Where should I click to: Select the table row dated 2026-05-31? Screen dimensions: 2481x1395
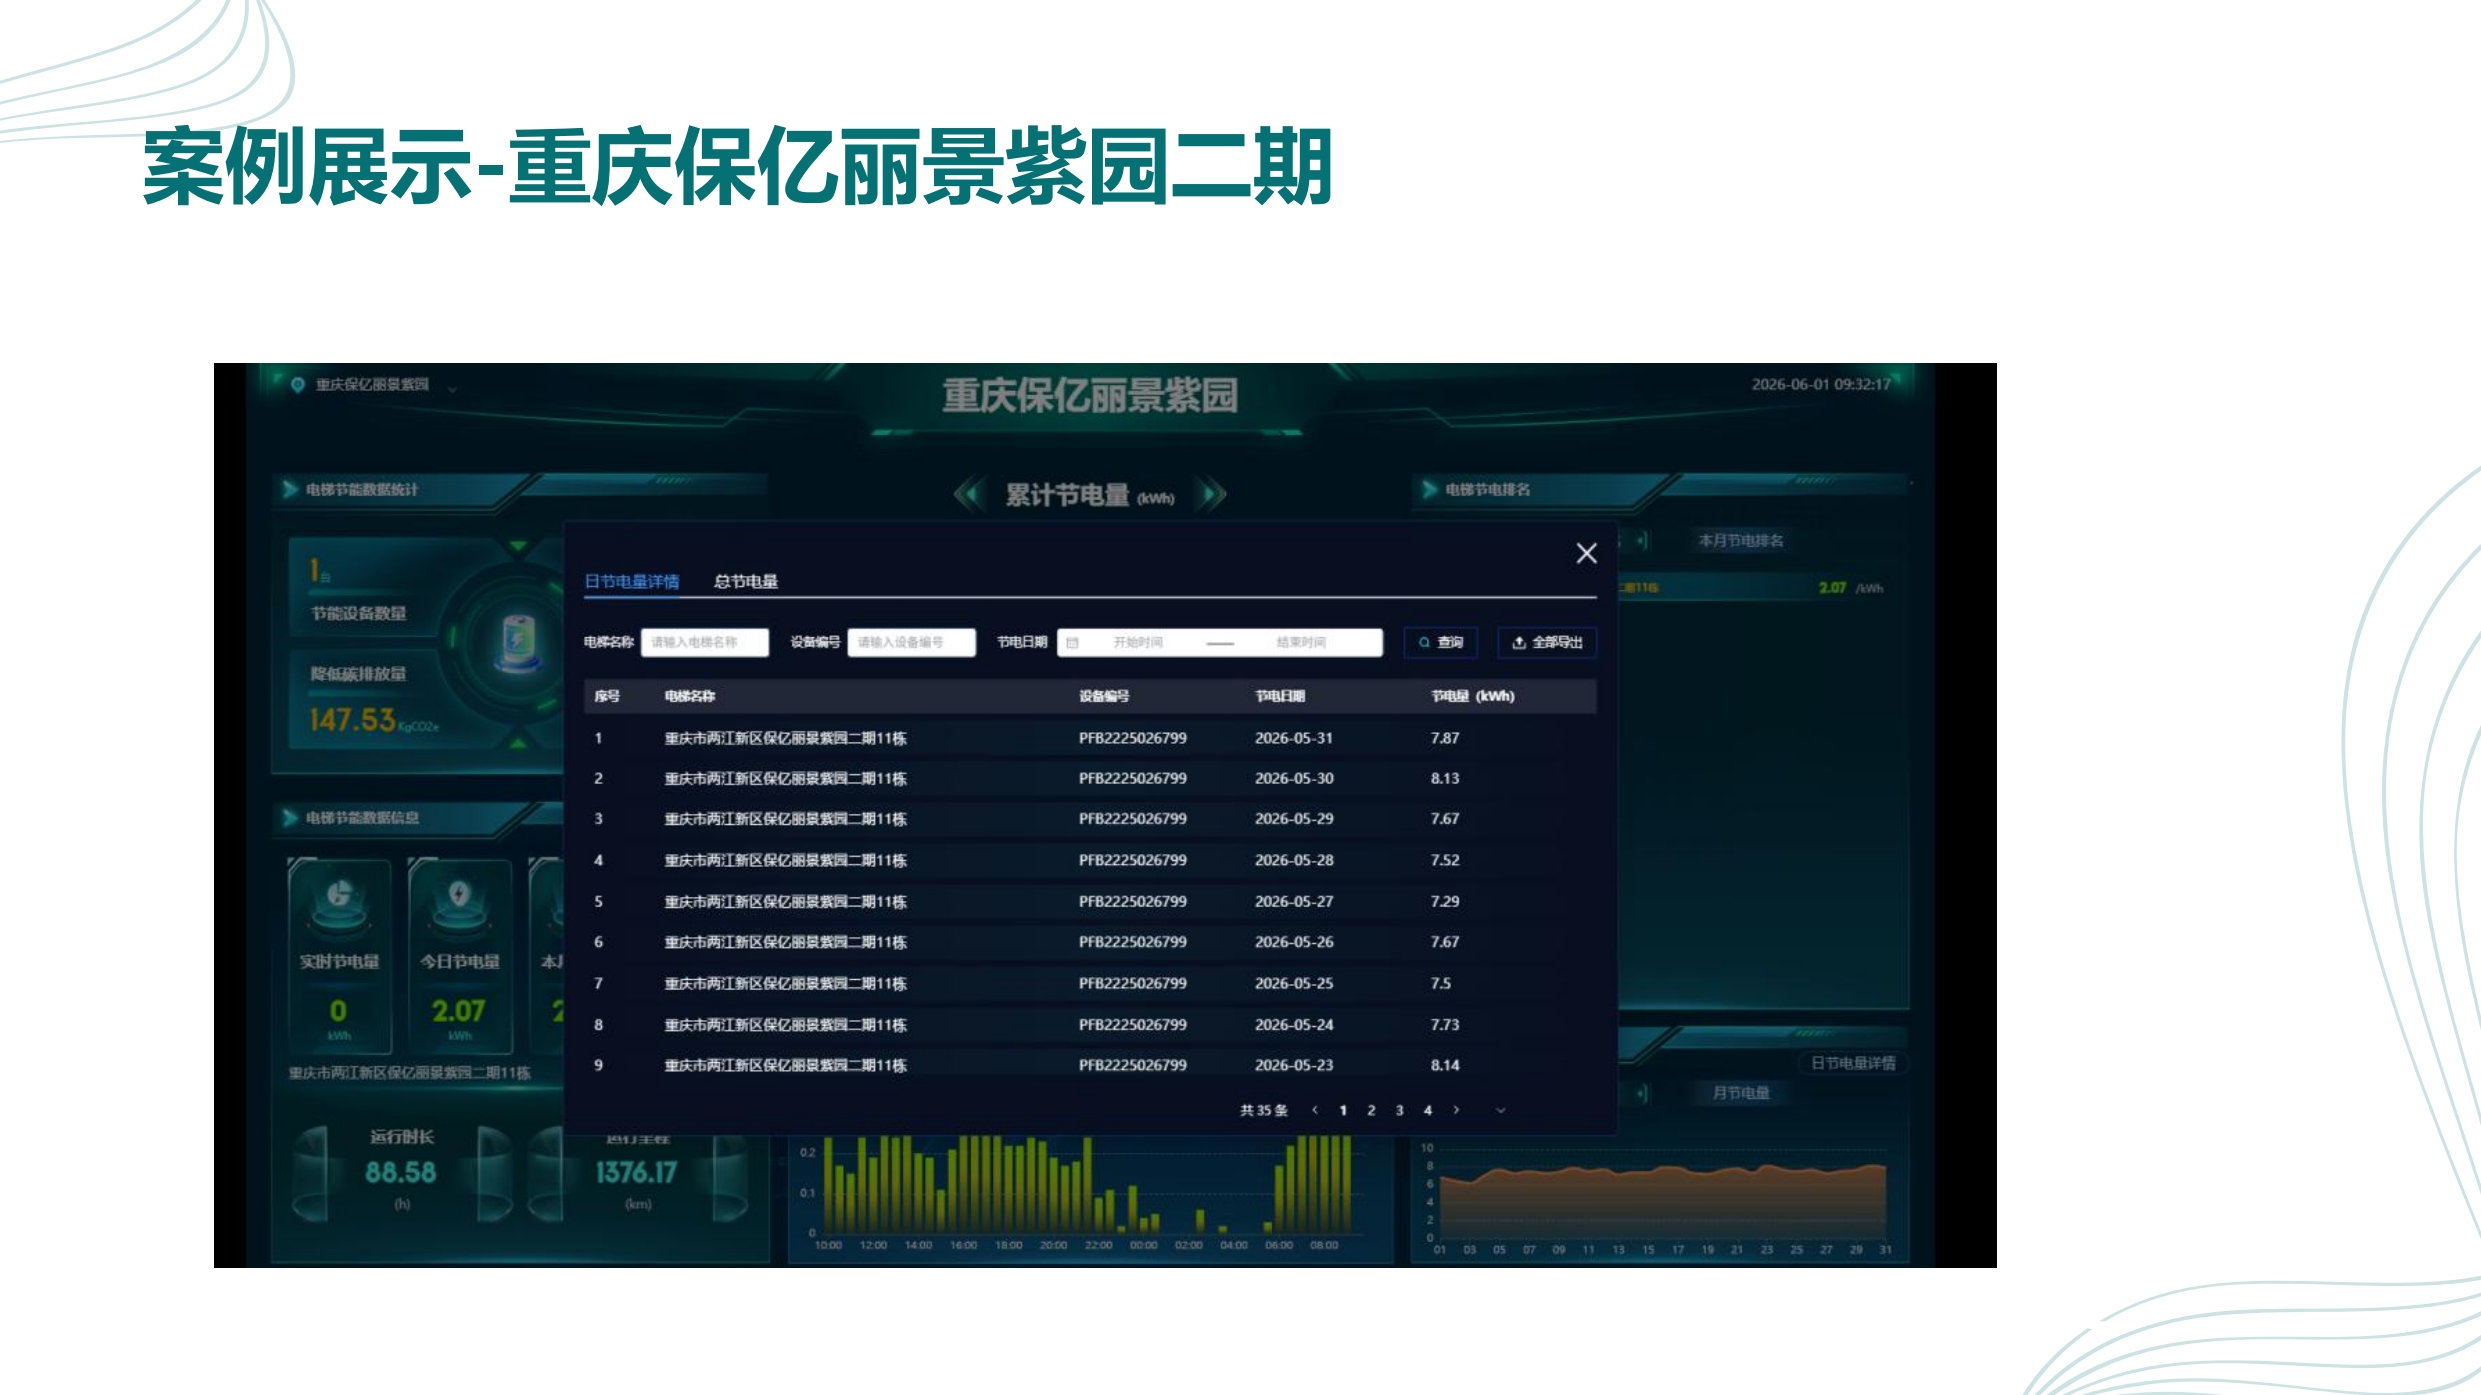[x=1090, y=738]
